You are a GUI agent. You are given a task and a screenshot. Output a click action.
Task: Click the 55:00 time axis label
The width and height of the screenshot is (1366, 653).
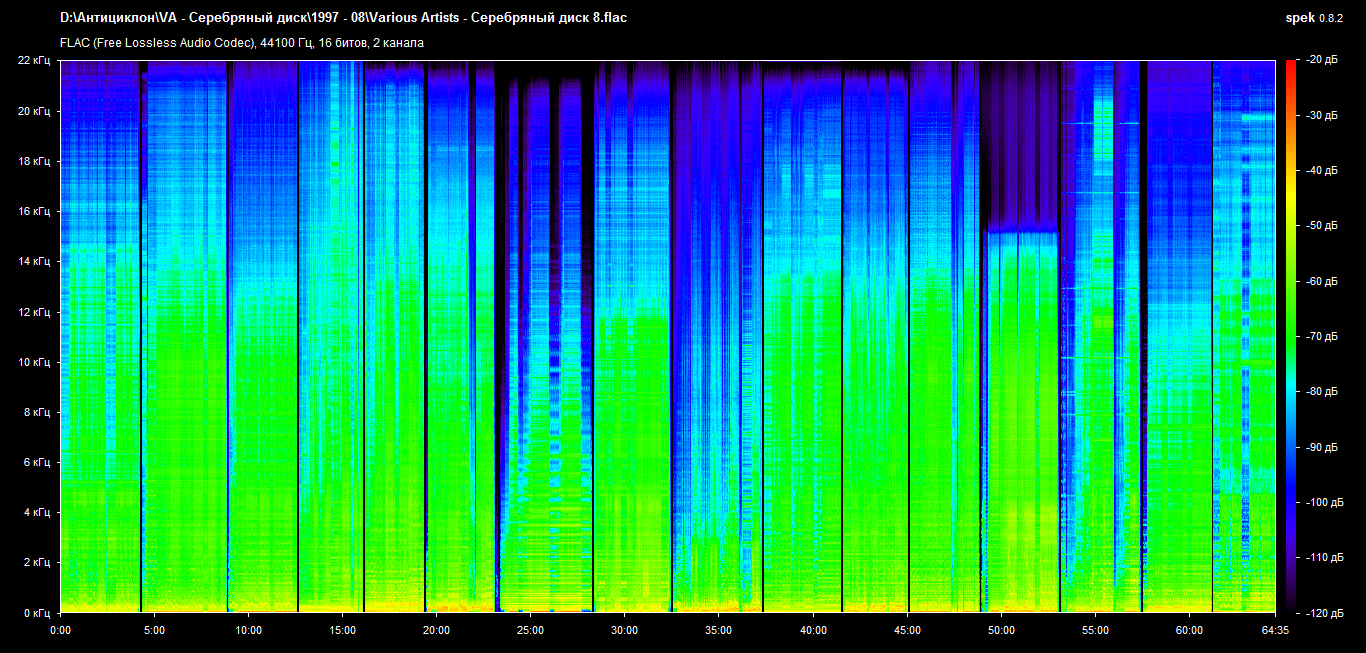1095,630
